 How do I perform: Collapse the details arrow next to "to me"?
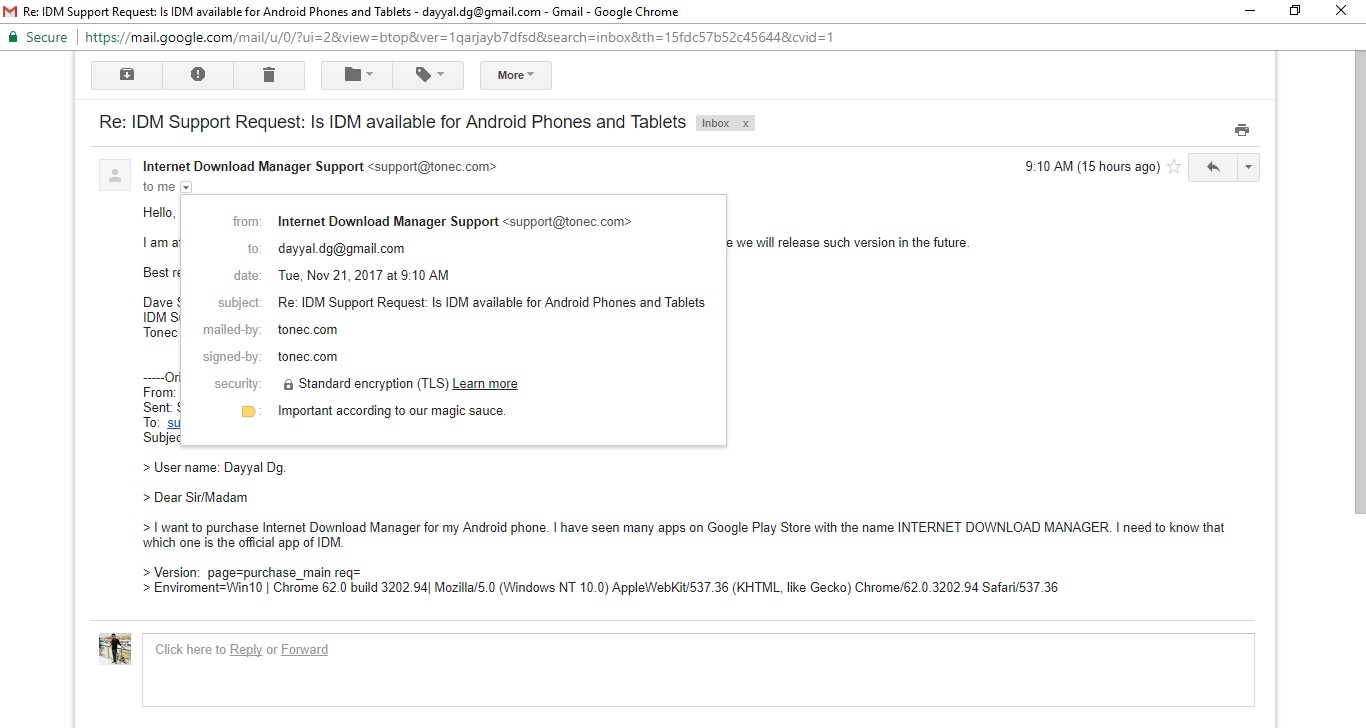click(x=186, y=187)
